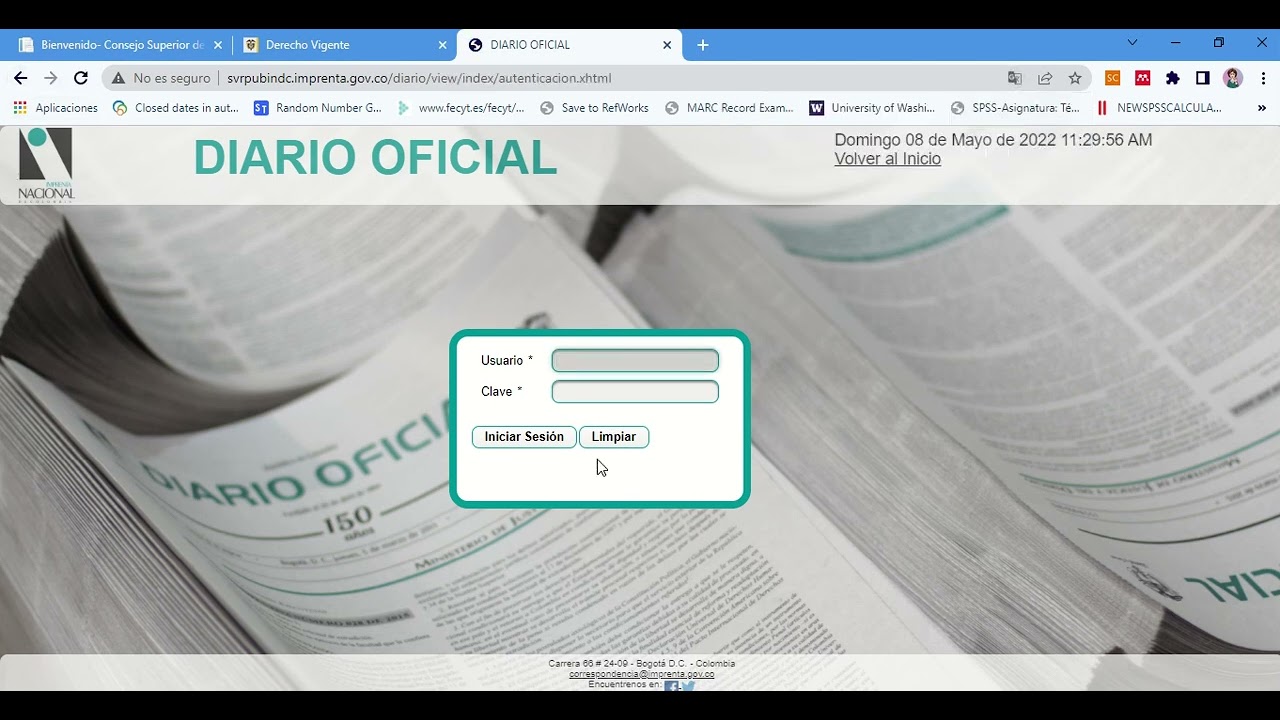1280x720 pixels.
Task: Focus the Usuario input field
Action: pos(635,361)
